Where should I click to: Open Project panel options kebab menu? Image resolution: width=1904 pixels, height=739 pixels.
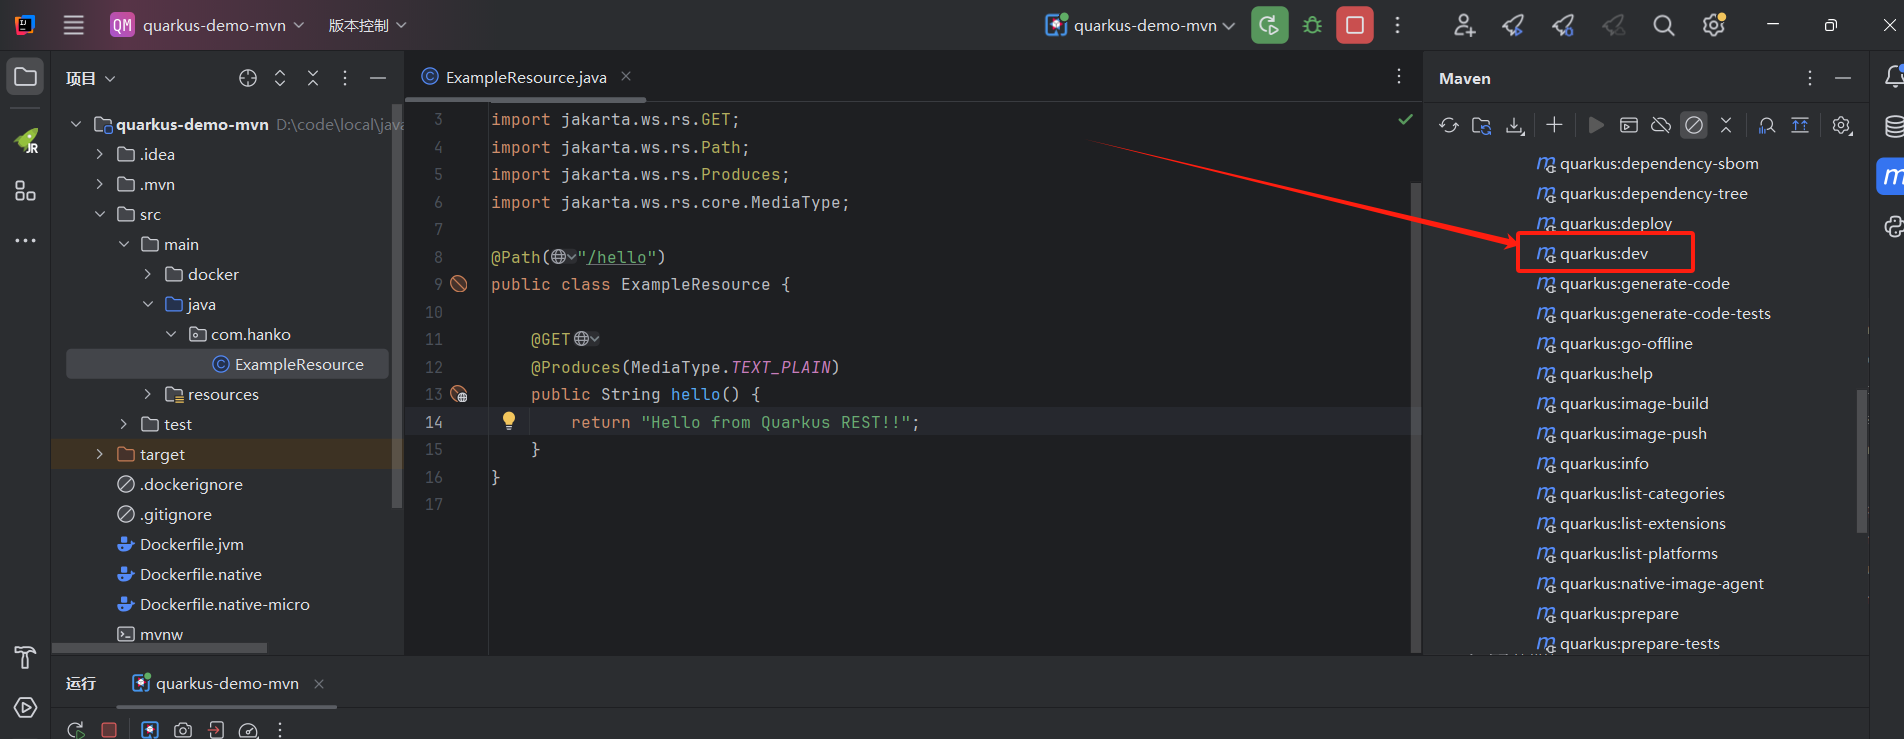coord(345,78)
